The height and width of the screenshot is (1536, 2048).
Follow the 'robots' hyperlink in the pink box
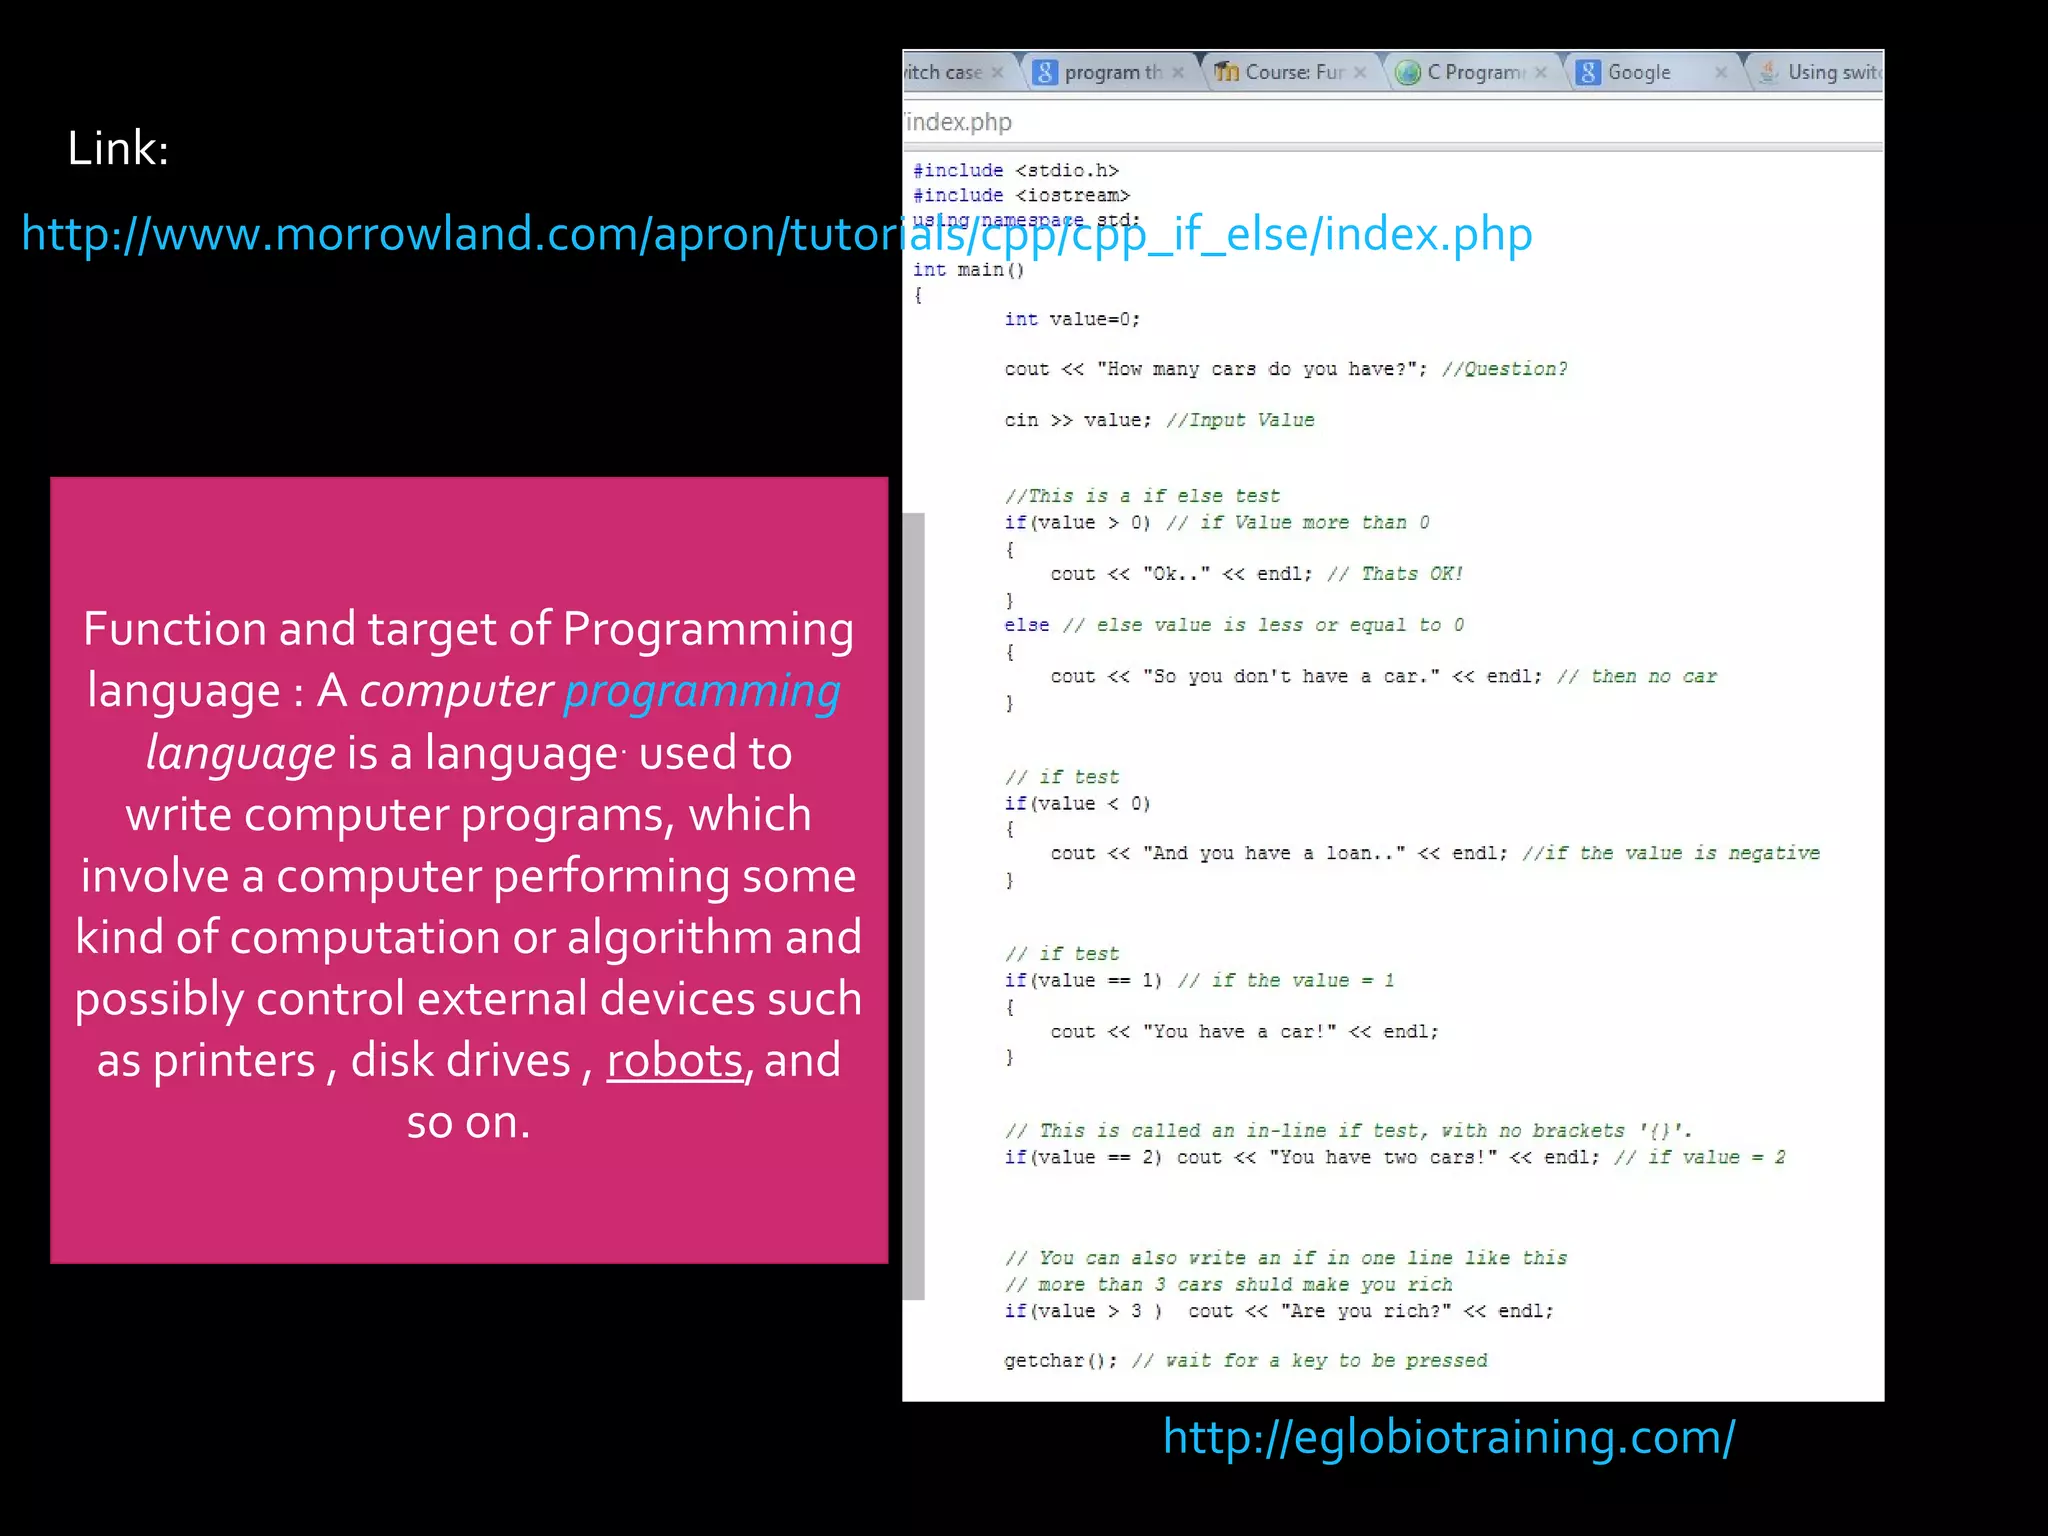675,1060
